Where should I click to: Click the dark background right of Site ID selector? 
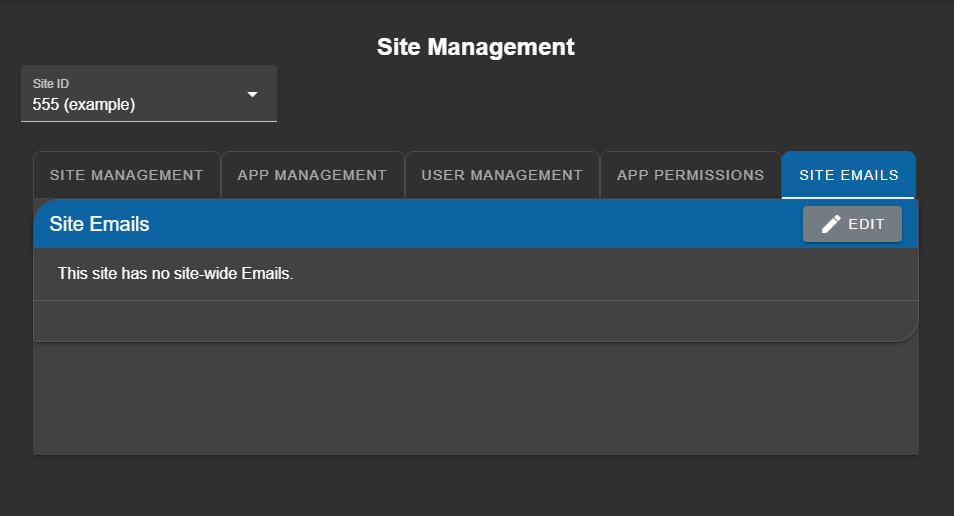tap(600, 95)
